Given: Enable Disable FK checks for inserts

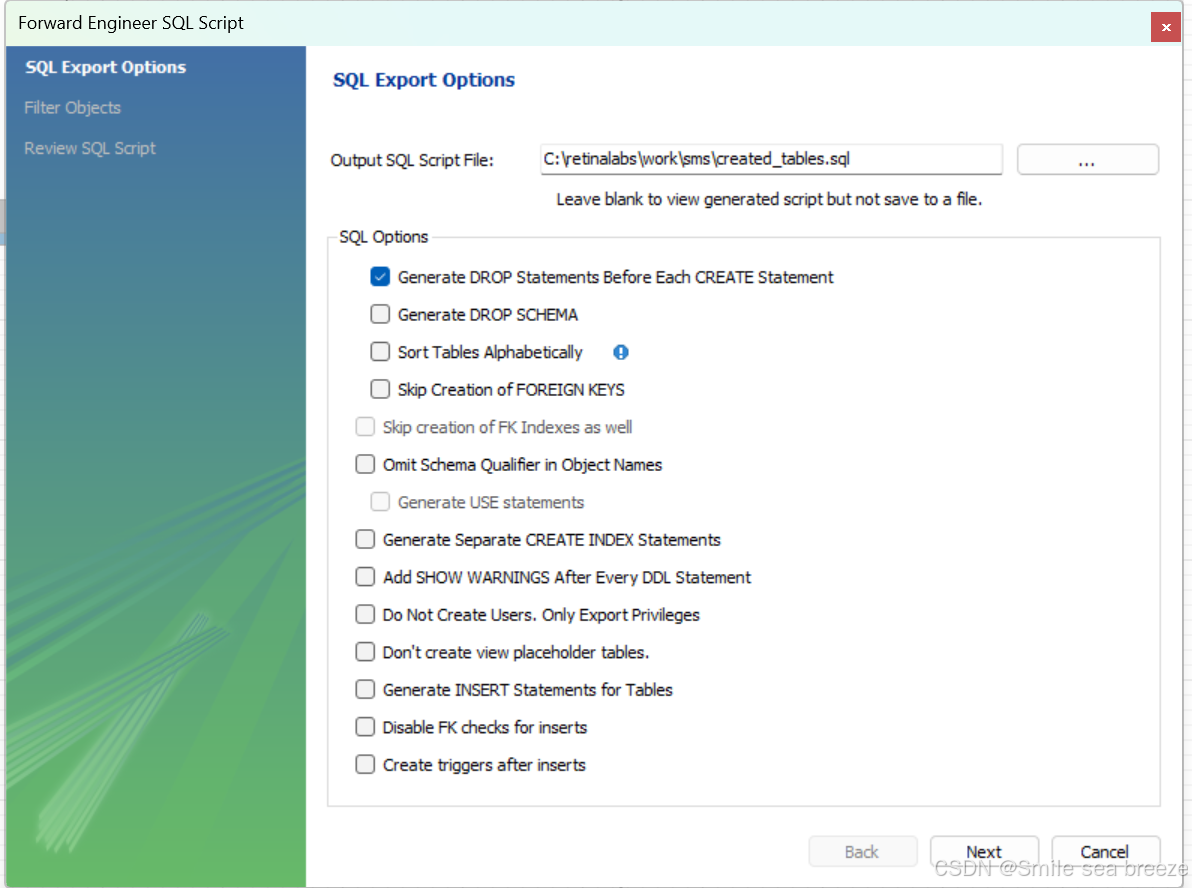Looking at the screenshot, I should [365, 727].
